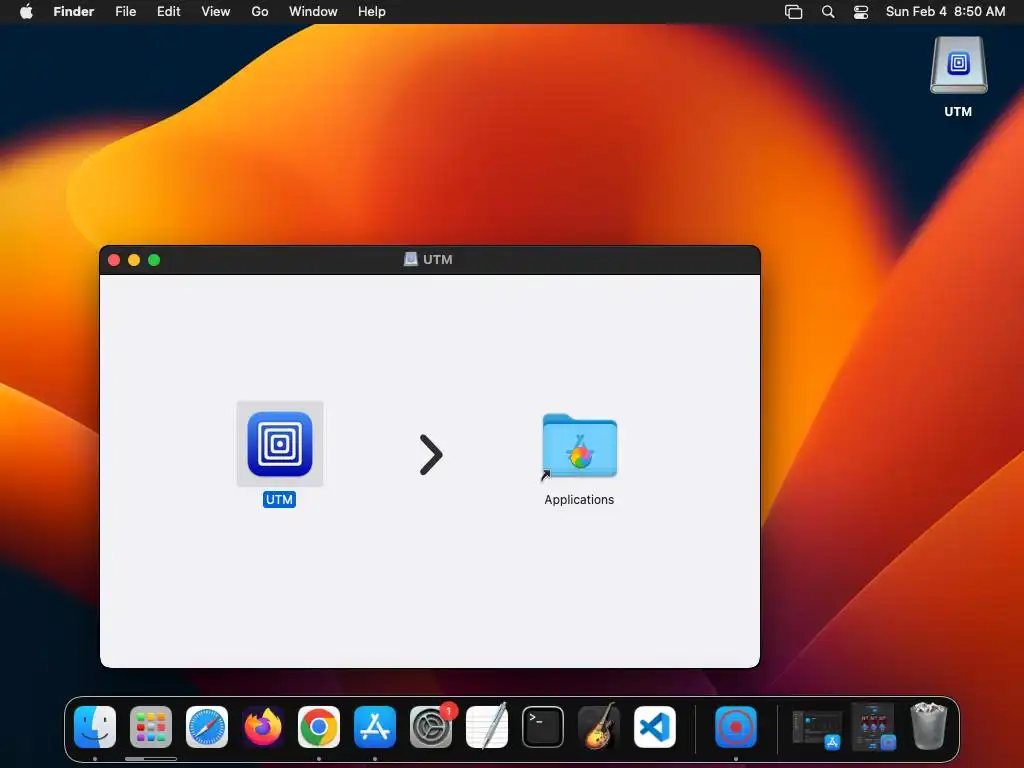Viewport: 1024px width, 768px height.
Task: Open Control Center in menu bar
Action: (x=861, y=12)
